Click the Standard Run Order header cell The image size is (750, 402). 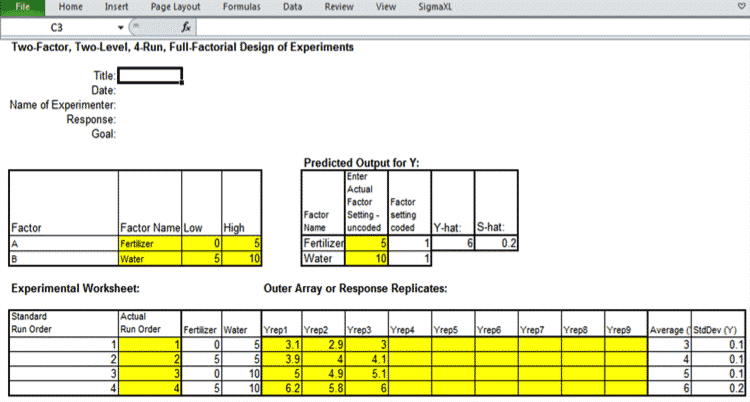point(63,323)
